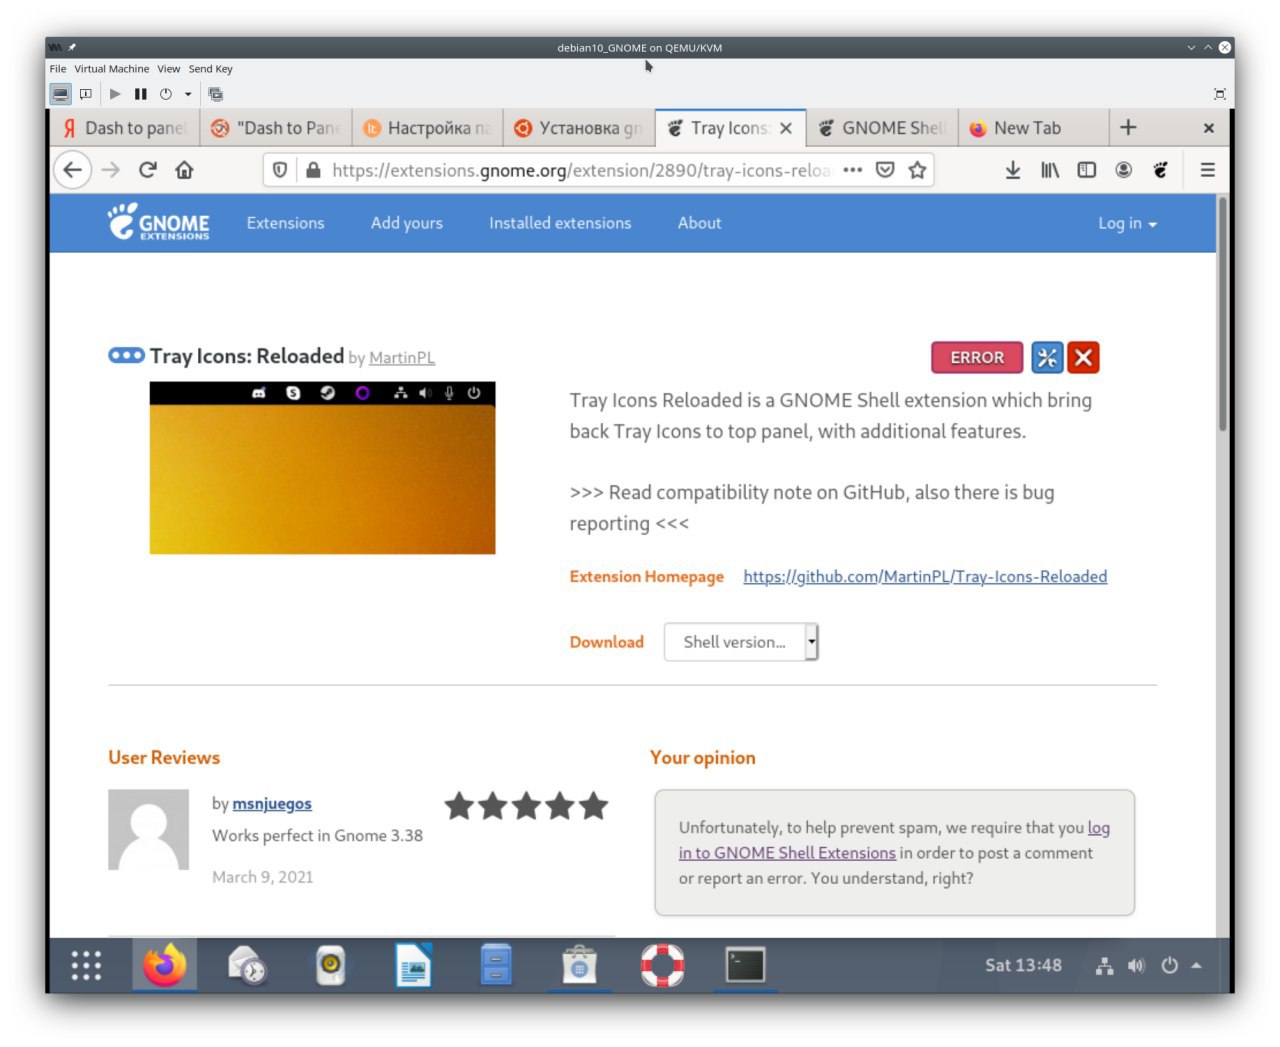Open the Help lifebuoy taskbar icon

(x=662, y=965)
